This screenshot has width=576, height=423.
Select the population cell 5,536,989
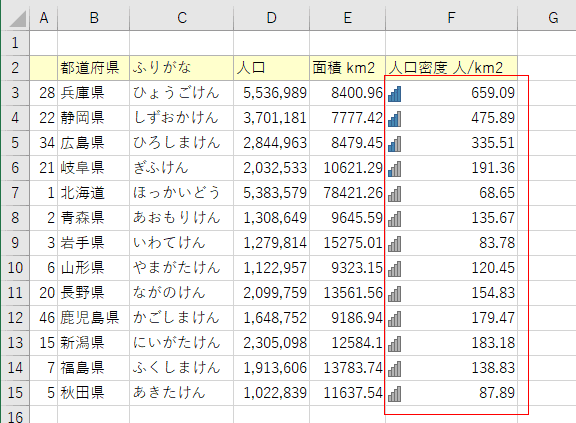click(271, 93)
